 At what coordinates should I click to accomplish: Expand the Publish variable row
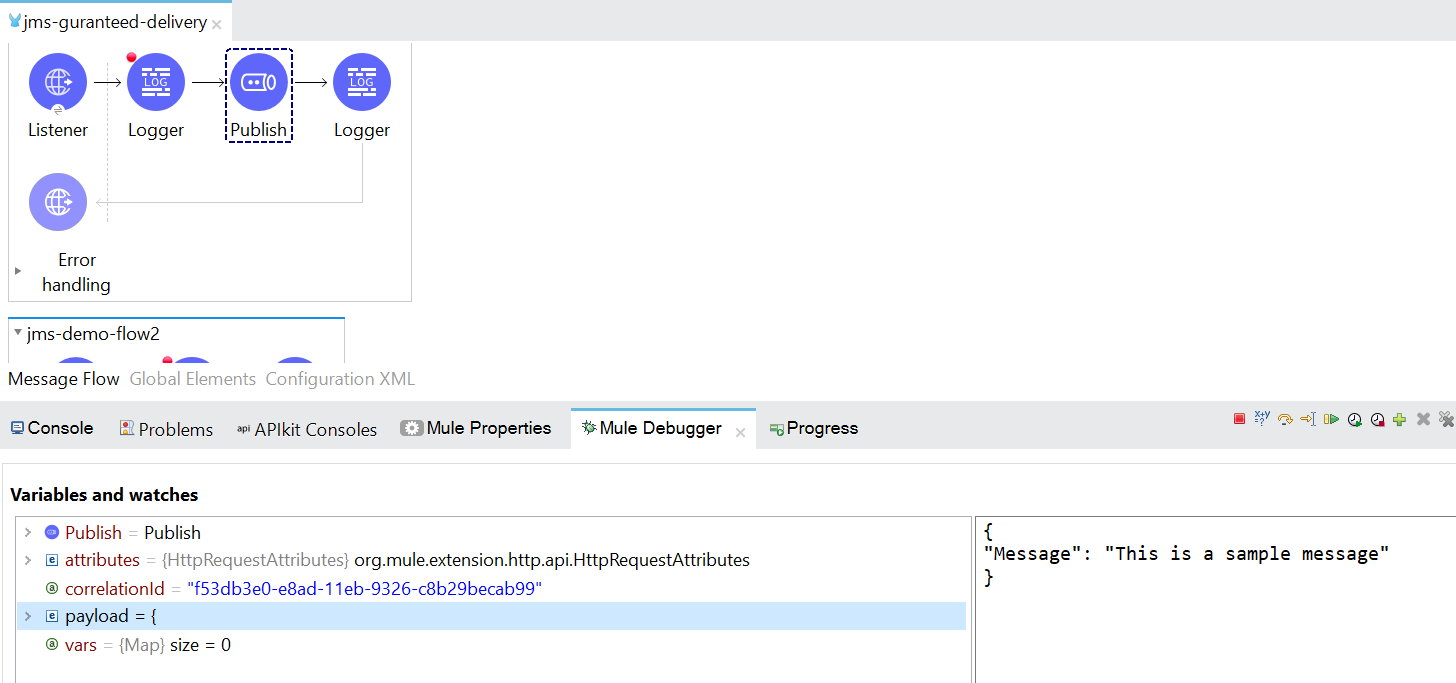28,533
